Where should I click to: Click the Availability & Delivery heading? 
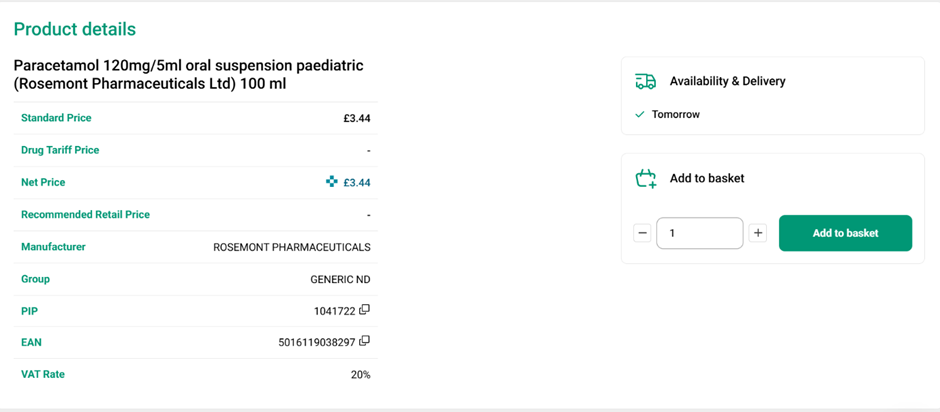point(727,81)
